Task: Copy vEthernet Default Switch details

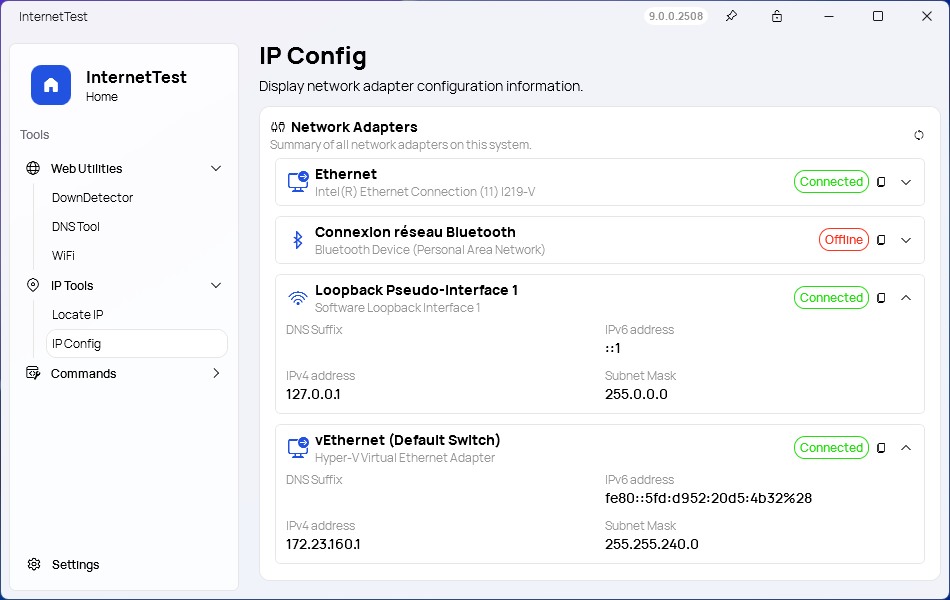Action: 882,447
